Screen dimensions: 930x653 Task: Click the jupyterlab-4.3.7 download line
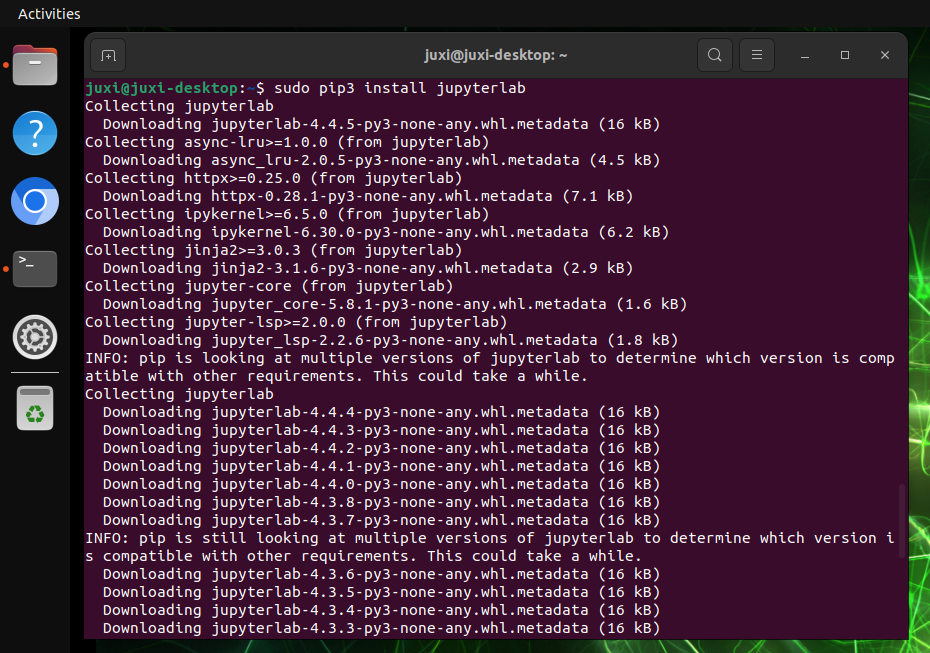[381, 520]
